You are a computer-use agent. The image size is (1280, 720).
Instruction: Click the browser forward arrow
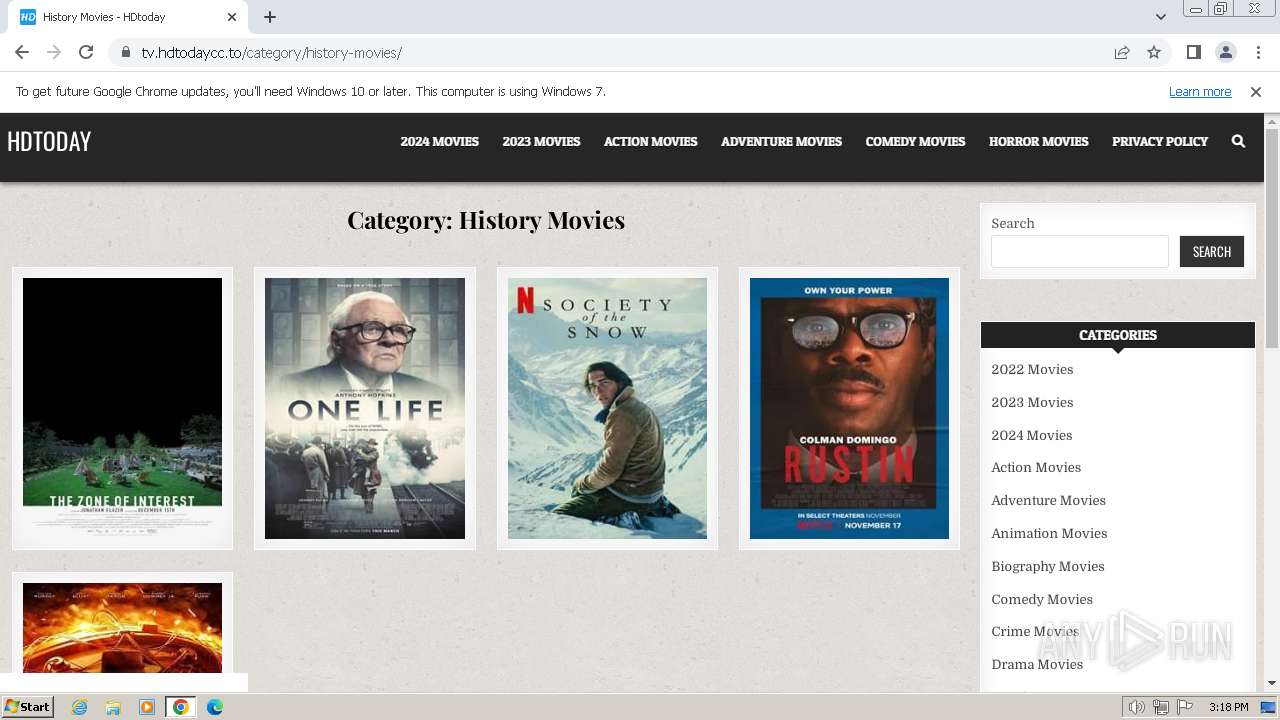tap(54, 52)
